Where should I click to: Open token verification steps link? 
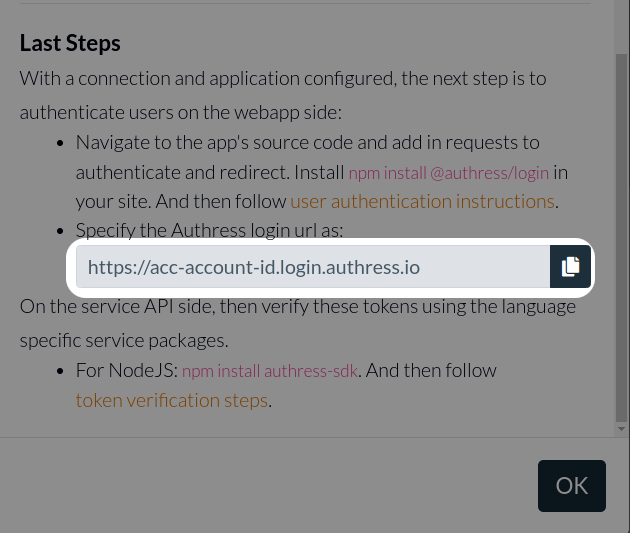[x=172, y=400]
